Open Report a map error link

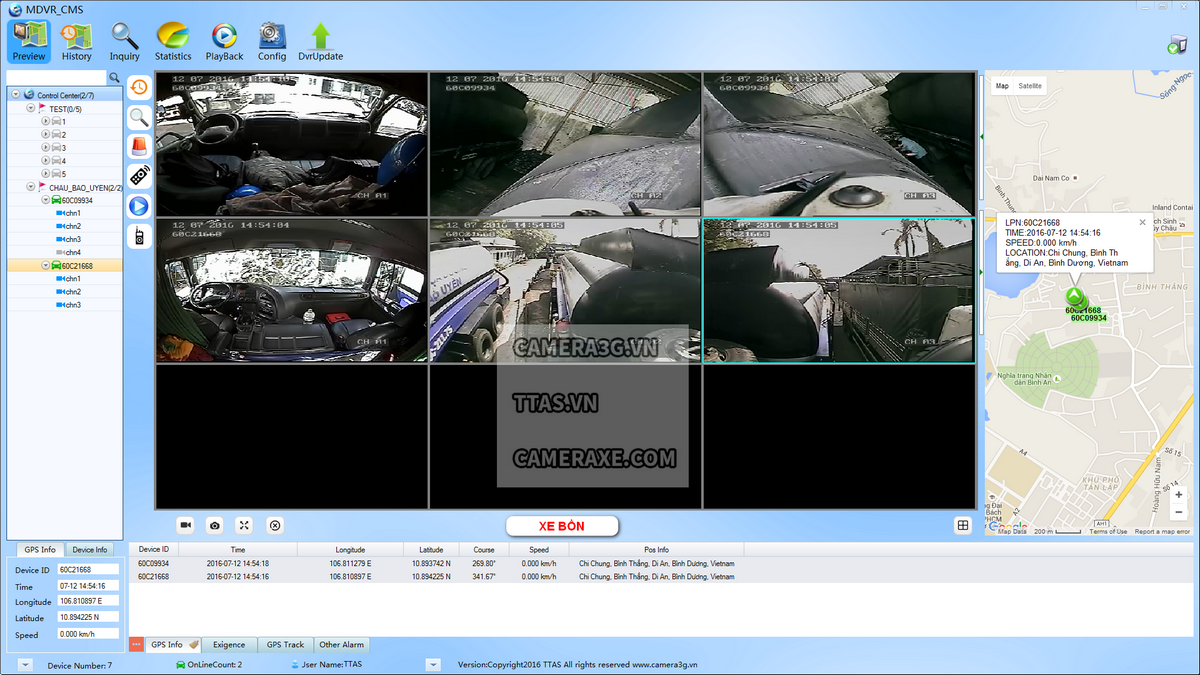(1163, 532)
